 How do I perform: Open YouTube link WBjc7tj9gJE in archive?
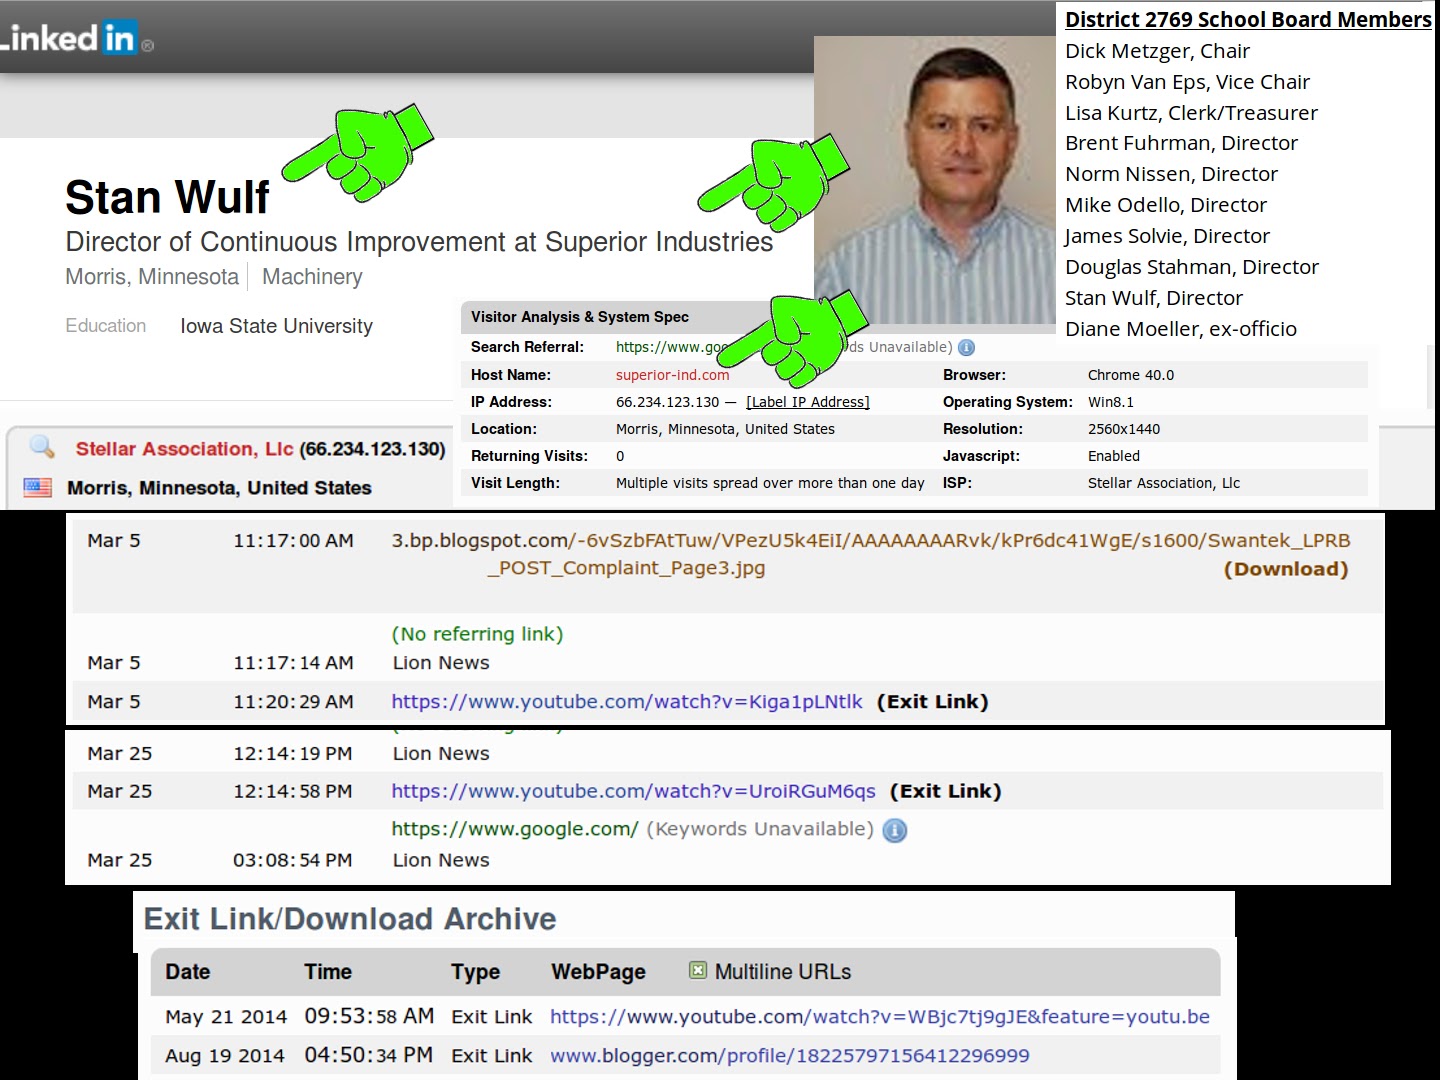880,1017
